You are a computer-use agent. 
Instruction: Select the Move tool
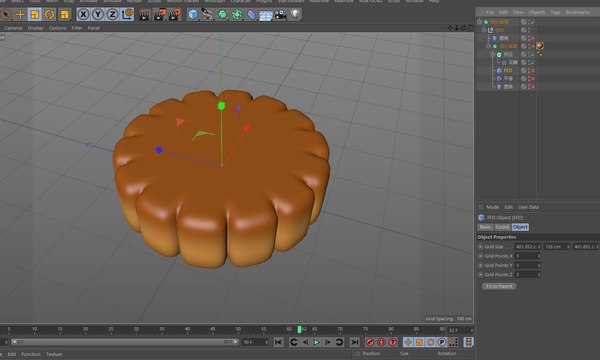(20, 15)
